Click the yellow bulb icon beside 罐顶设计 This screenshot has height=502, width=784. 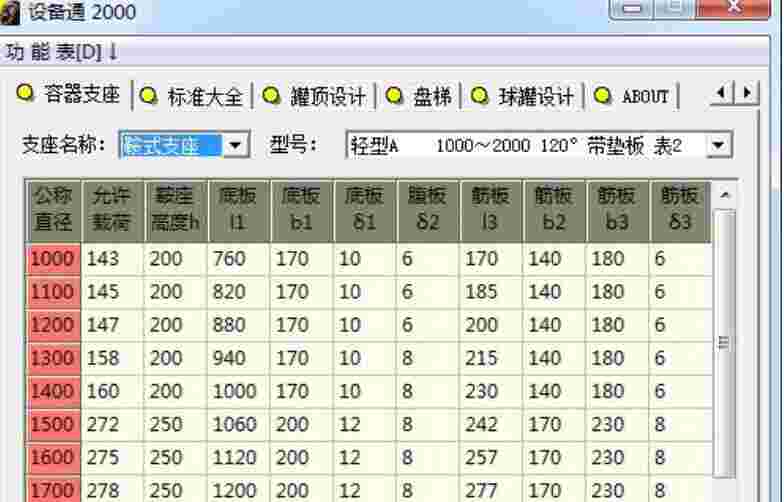pos(272,95)
